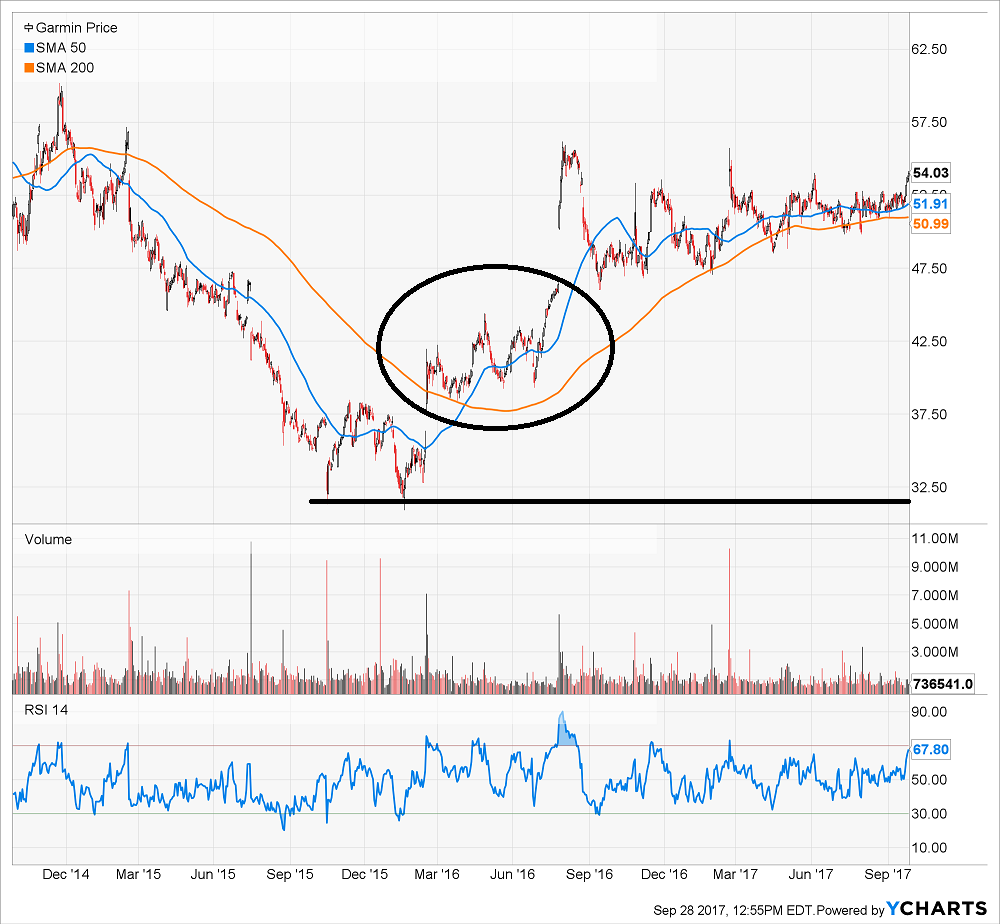
Task: Click the SMA 50 value 51.91
Action: pos(930,204)
